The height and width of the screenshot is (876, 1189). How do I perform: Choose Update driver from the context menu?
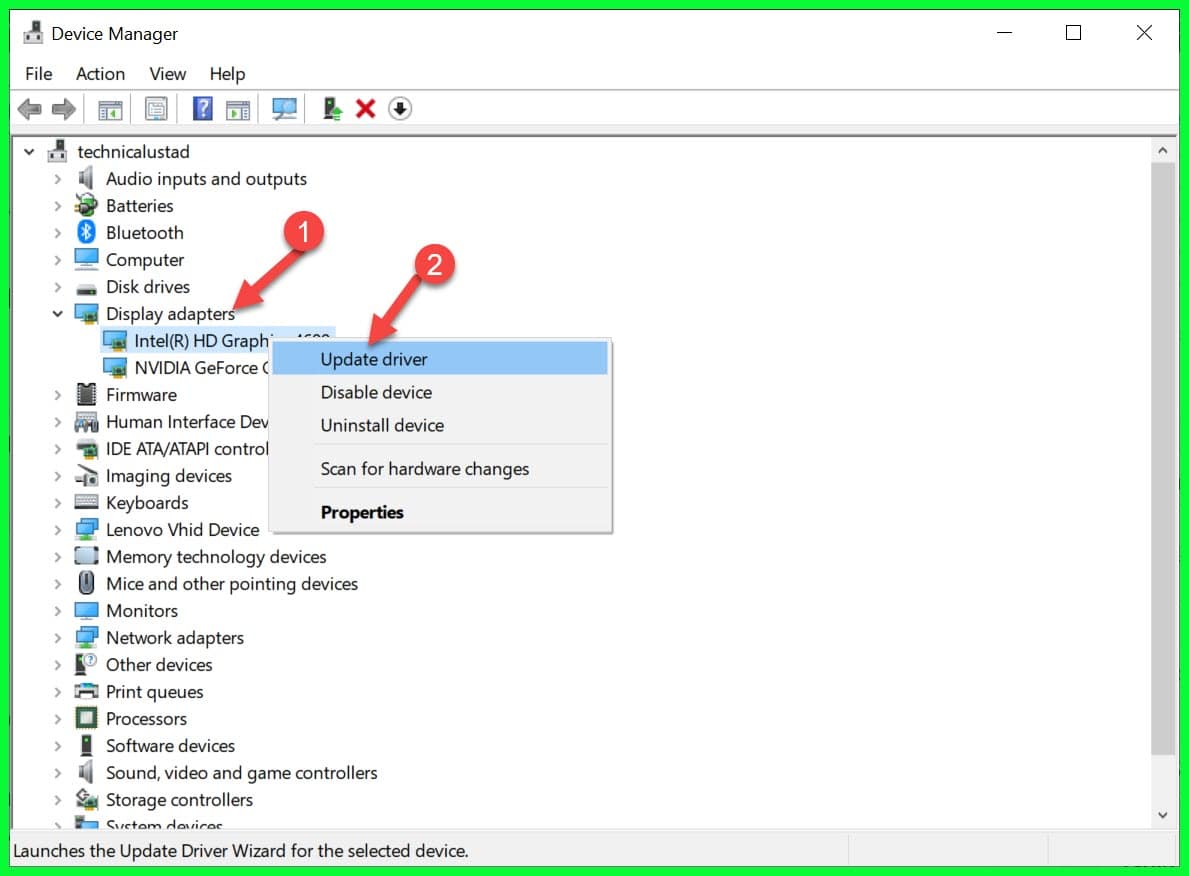click(x=374, y=359)
